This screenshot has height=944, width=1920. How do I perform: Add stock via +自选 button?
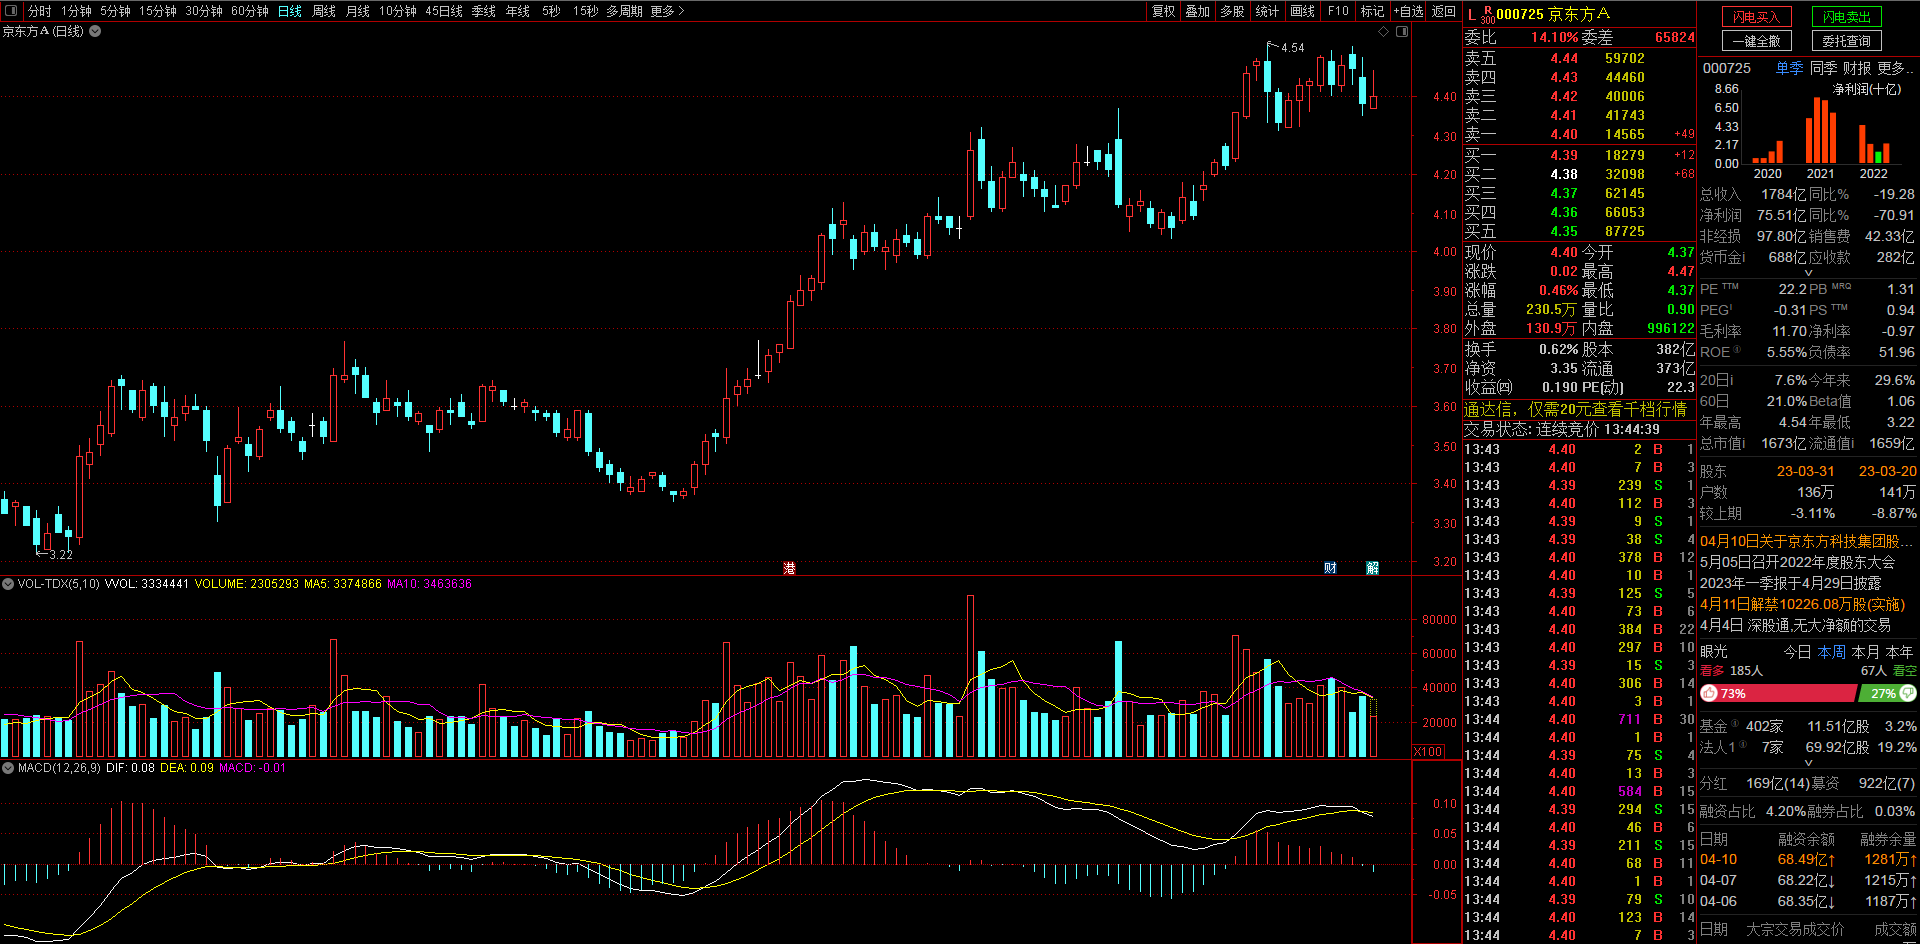(1408, 11)
